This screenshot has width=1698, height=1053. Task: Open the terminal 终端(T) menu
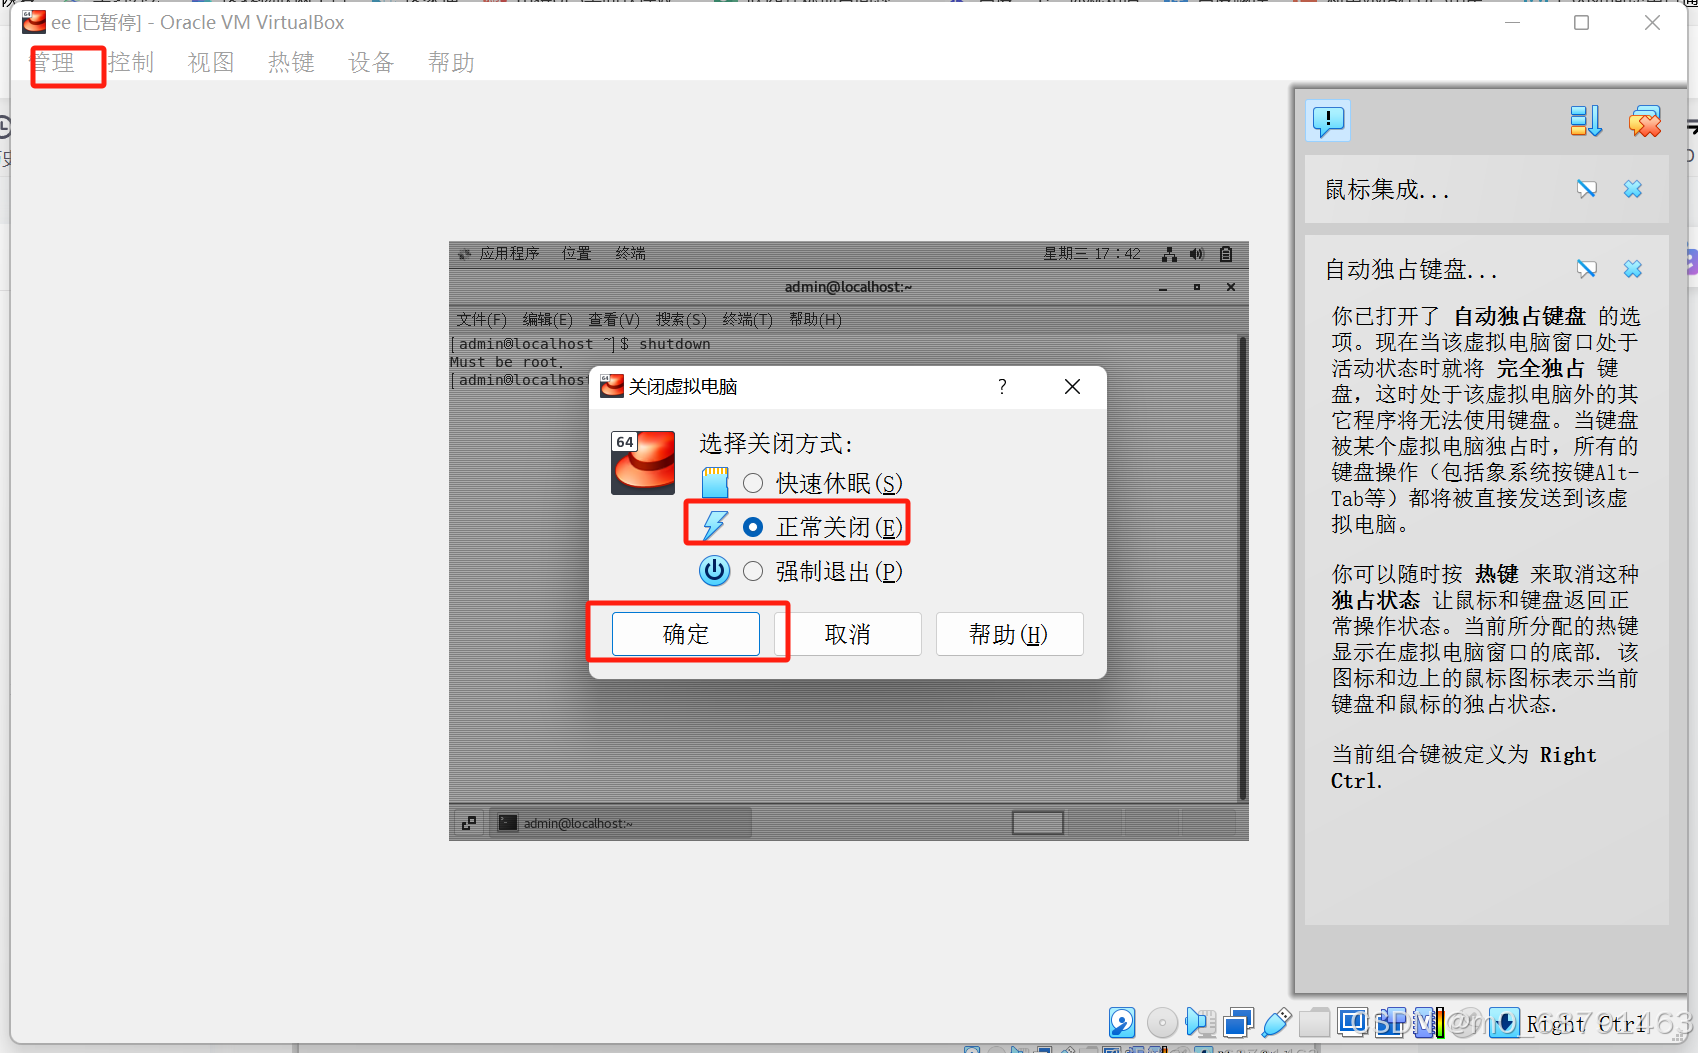click(748, 320)
